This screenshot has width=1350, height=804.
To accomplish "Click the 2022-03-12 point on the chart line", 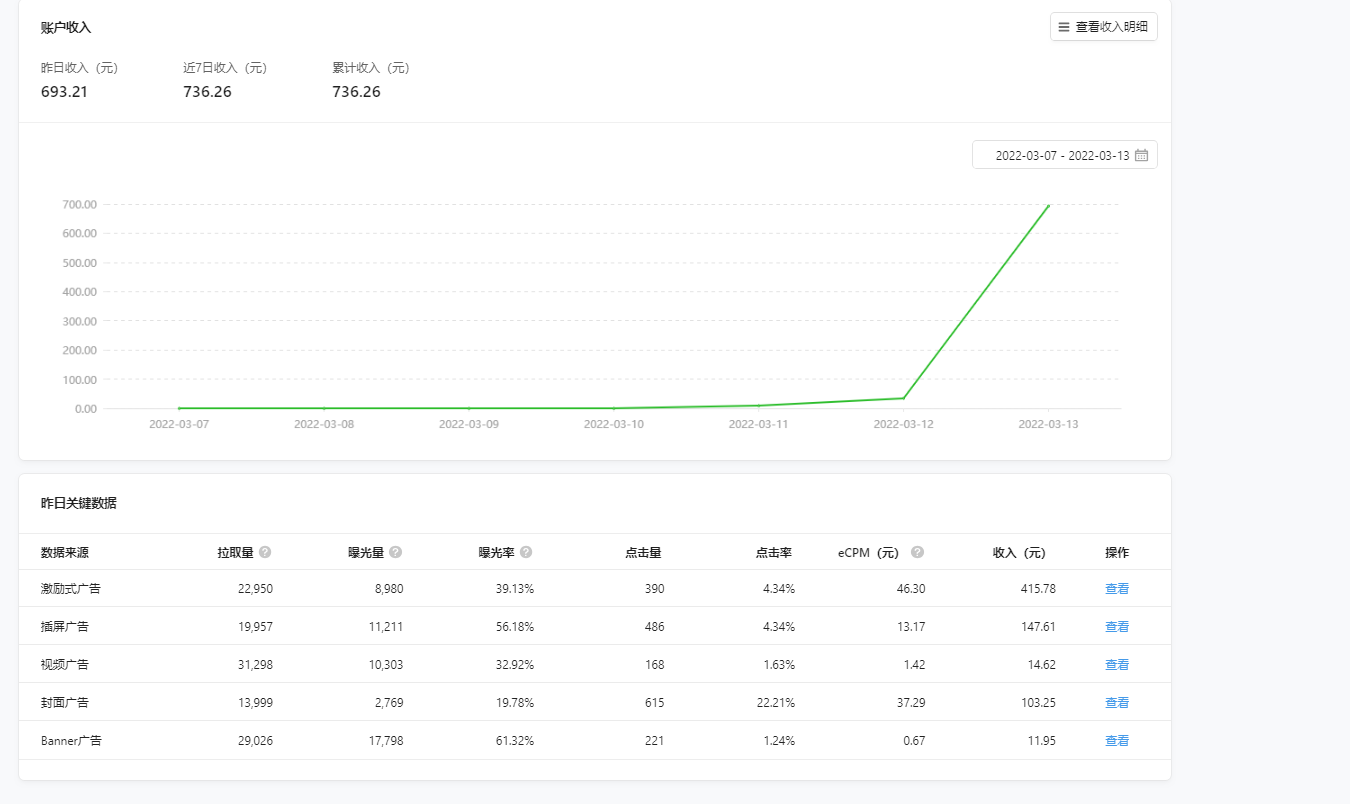I will tap(903, 398).
